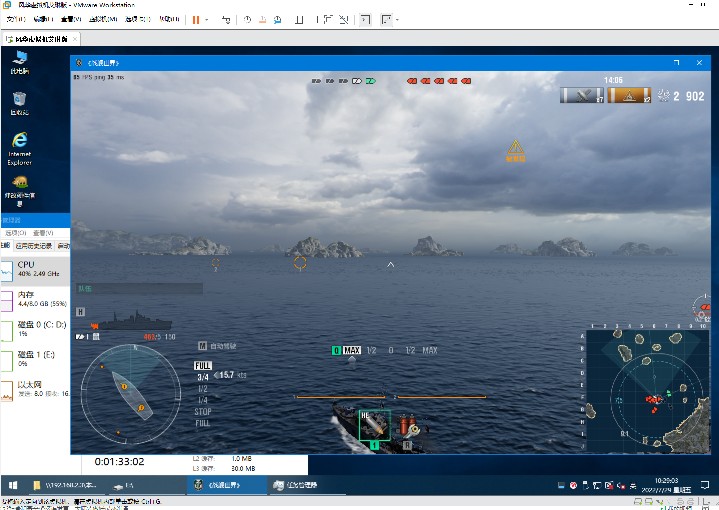Image resolution: width=719 pixels, height=510 pixels.
Task: Switch to the Task Manager taskbar button
Action: (306, 485)
